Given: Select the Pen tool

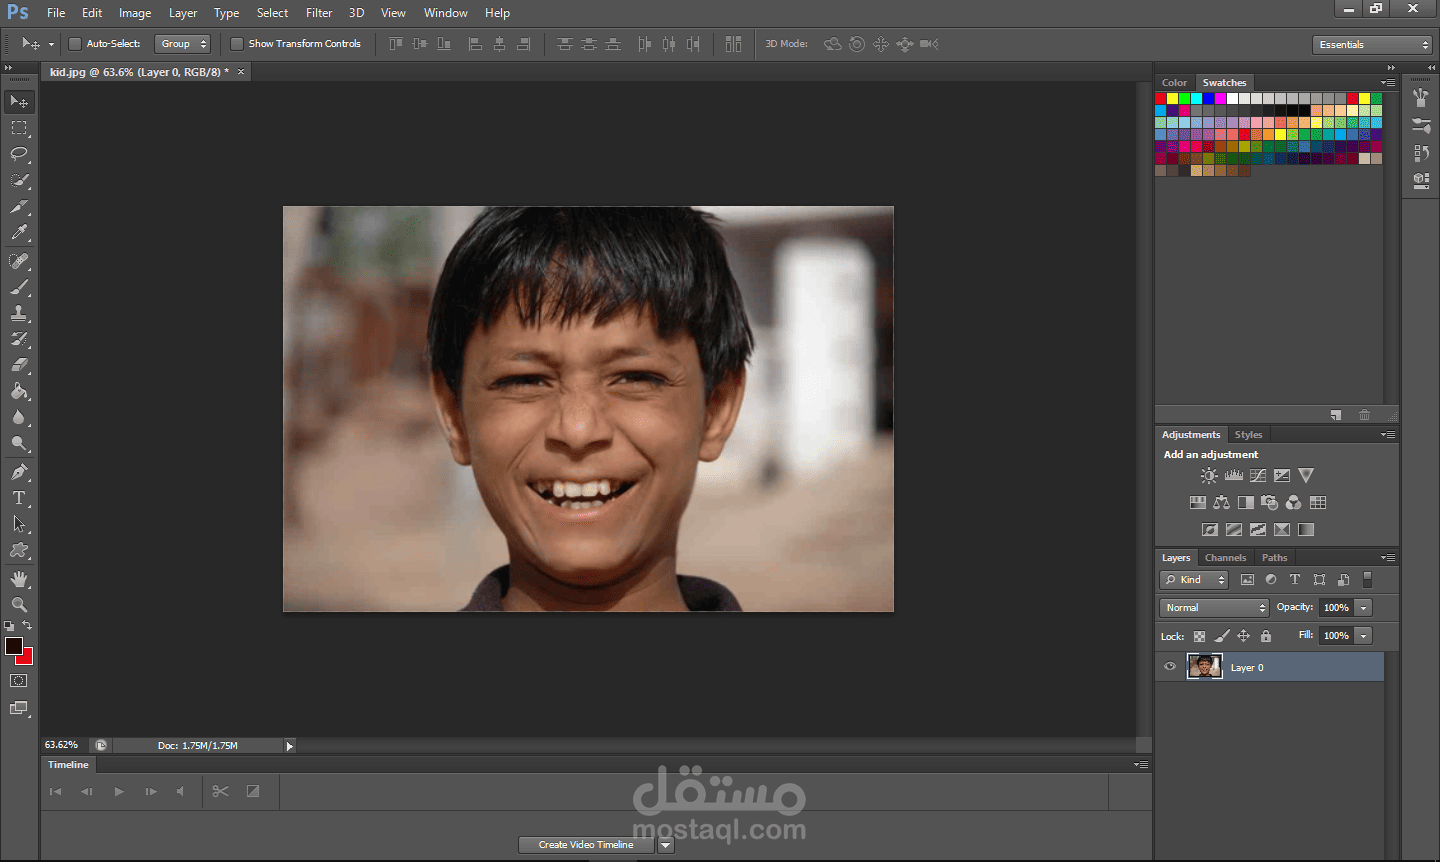Looking at the screenshot, I should (x=19, y=472).
